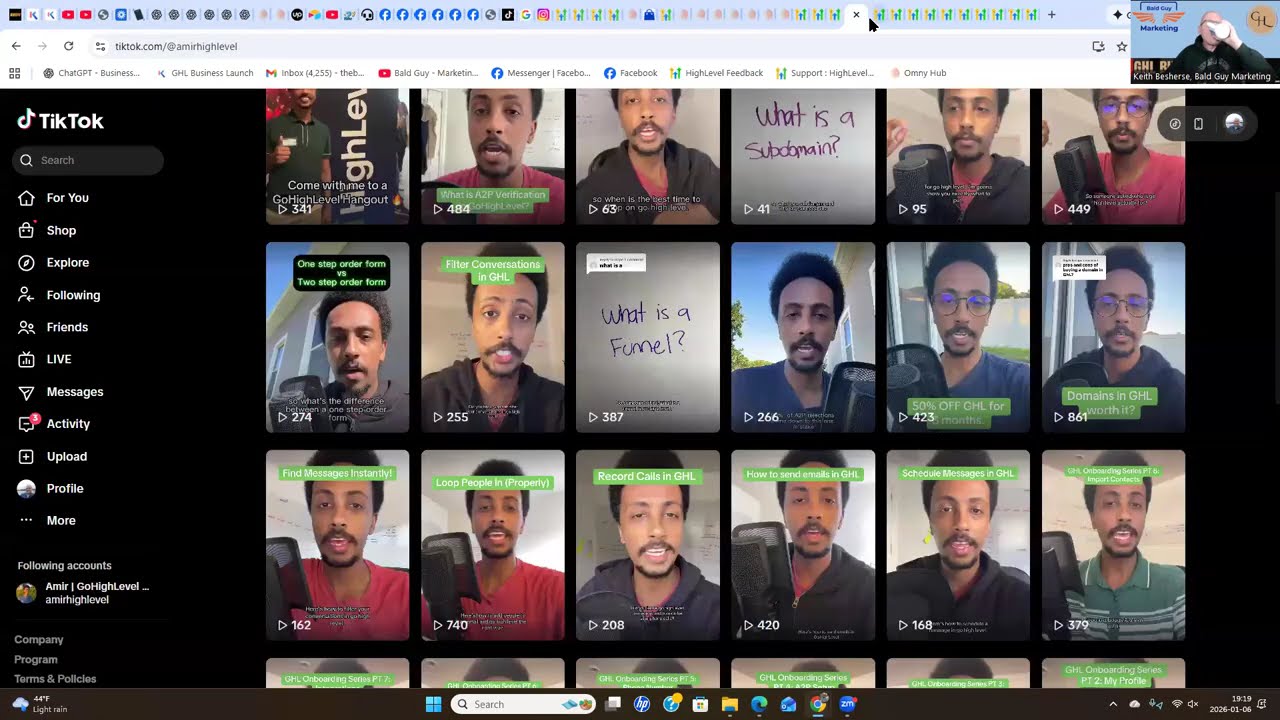The height and width of the screenshot is (720, 1280).
Task: Click the TikTok coin icon in floating toolbar
Action: pos(1175,124)
